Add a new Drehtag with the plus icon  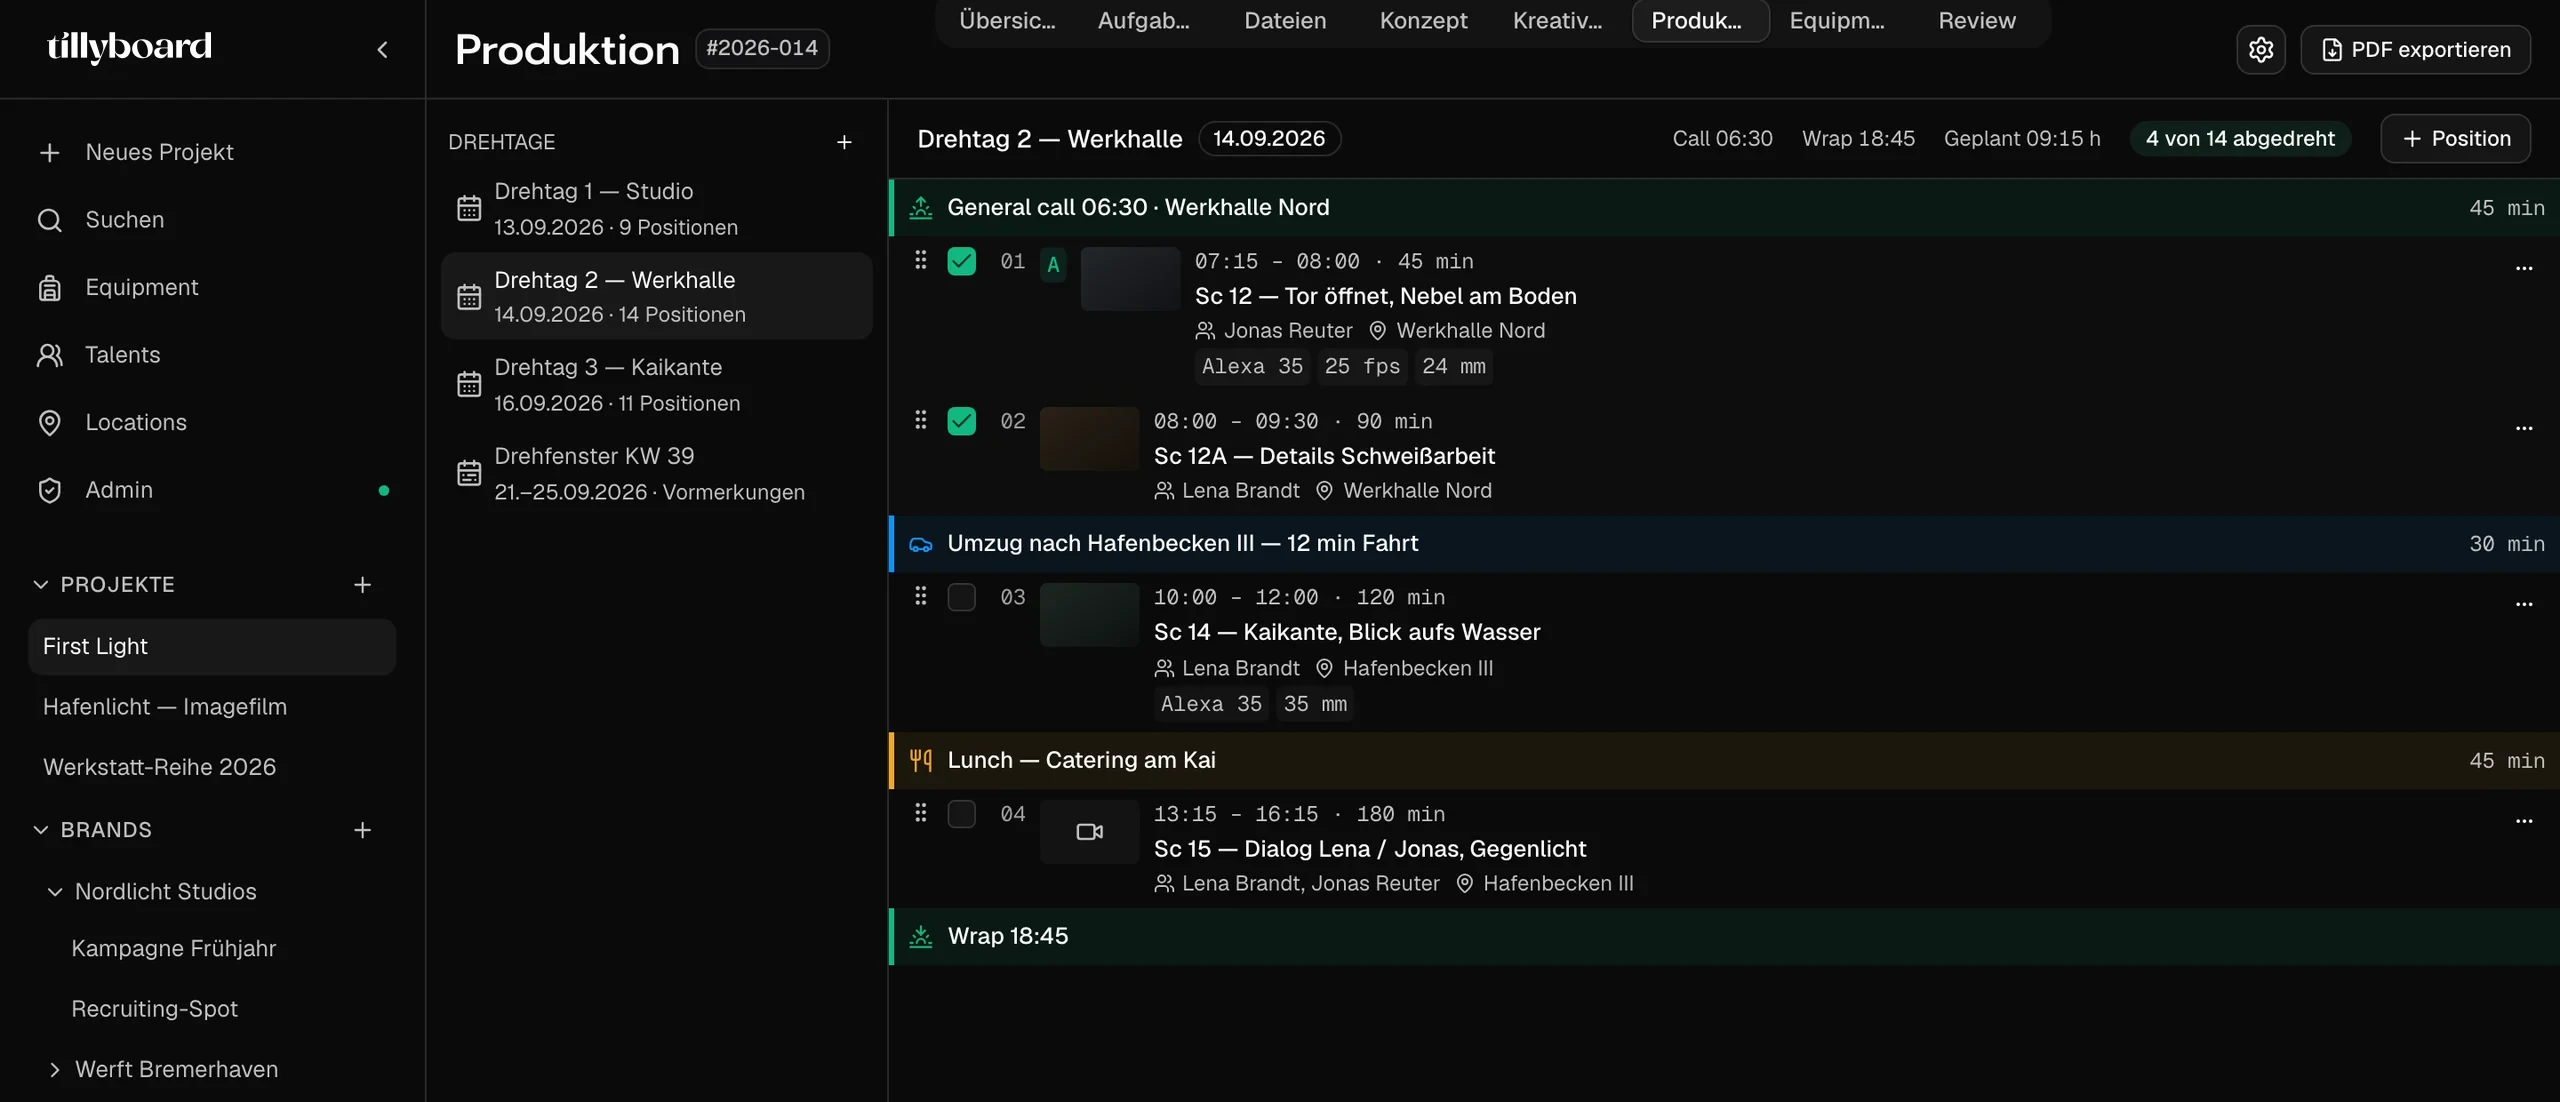click(844, 142)
